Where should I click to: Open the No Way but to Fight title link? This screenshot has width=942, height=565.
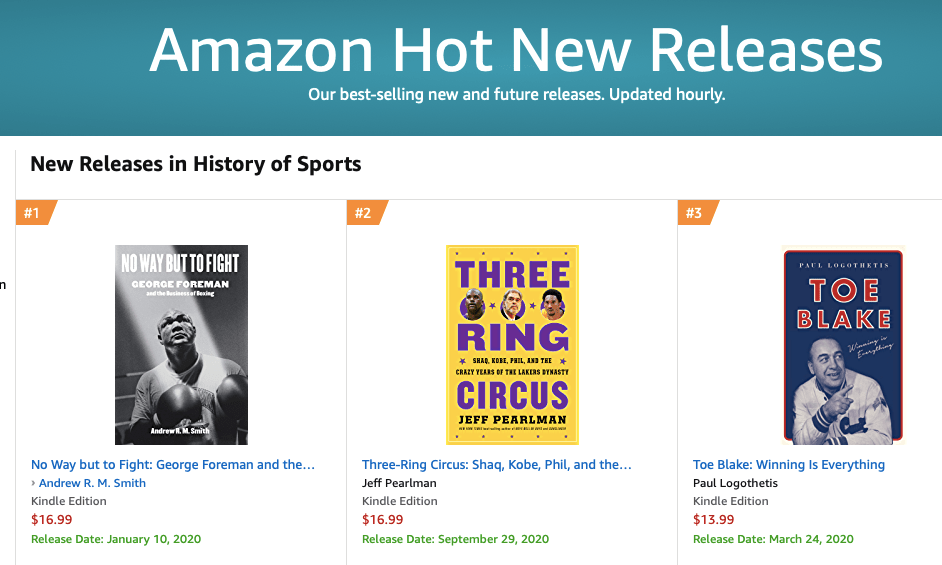click(173, 465)
